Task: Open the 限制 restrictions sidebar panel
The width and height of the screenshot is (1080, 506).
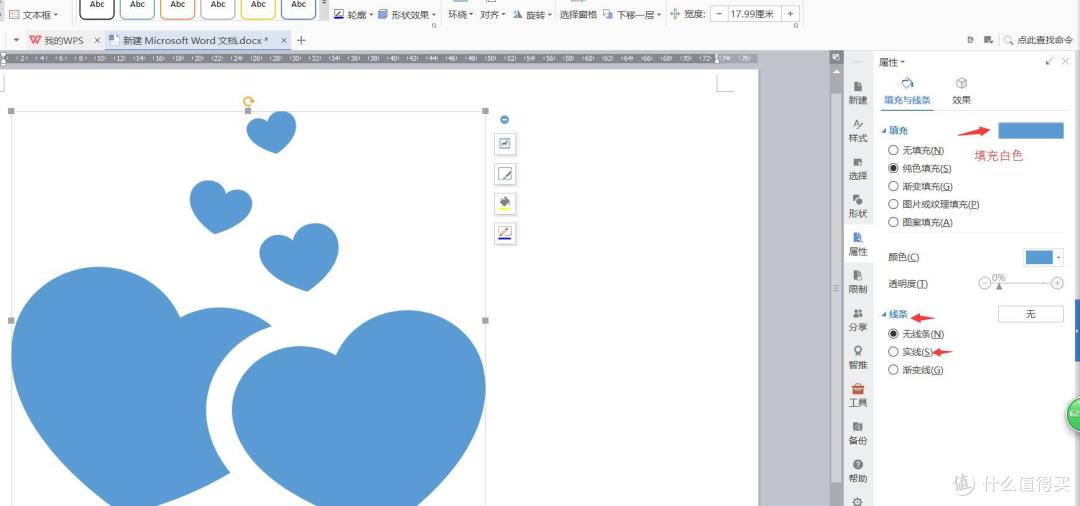Action: tap(858, 282)
